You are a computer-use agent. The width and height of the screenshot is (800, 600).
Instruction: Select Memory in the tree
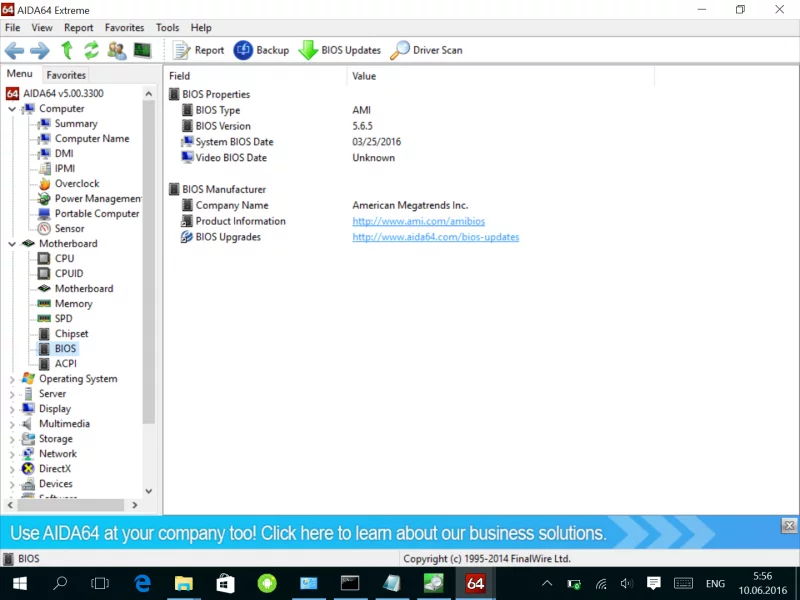[x=73, y=304]
